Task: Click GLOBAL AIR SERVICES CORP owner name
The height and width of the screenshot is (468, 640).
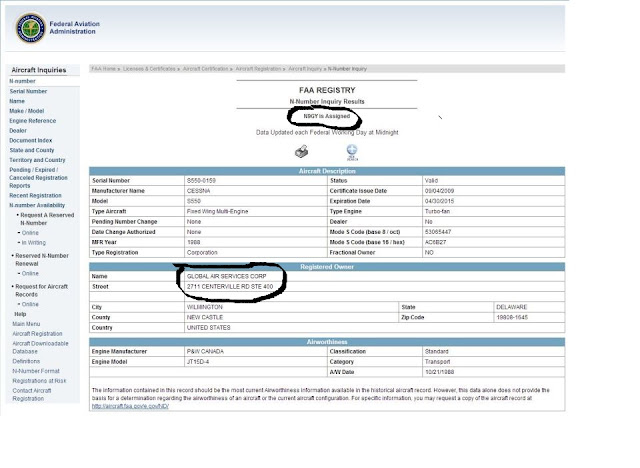Action: click(x=227, y=277)
